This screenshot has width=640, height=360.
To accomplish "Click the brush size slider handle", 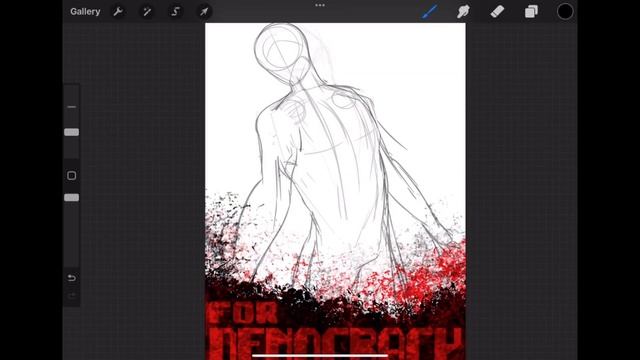I will [71, 132].
